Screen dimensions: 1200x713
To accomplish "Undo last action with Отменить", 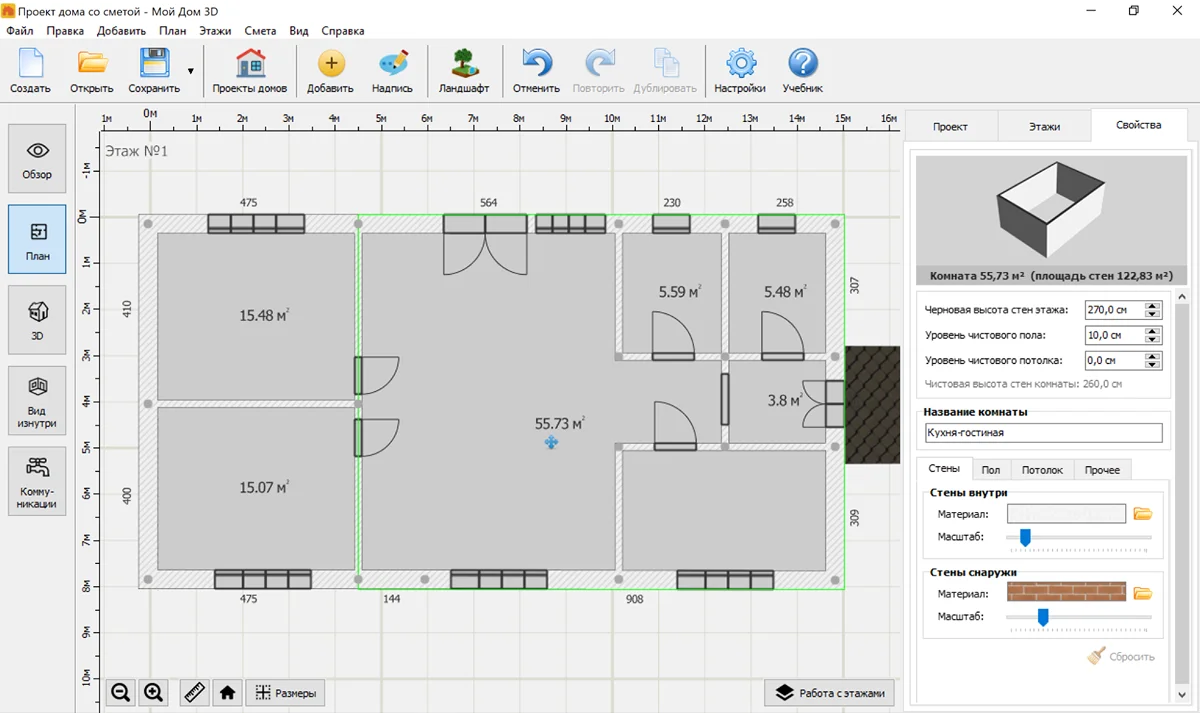I will [537, 70].
